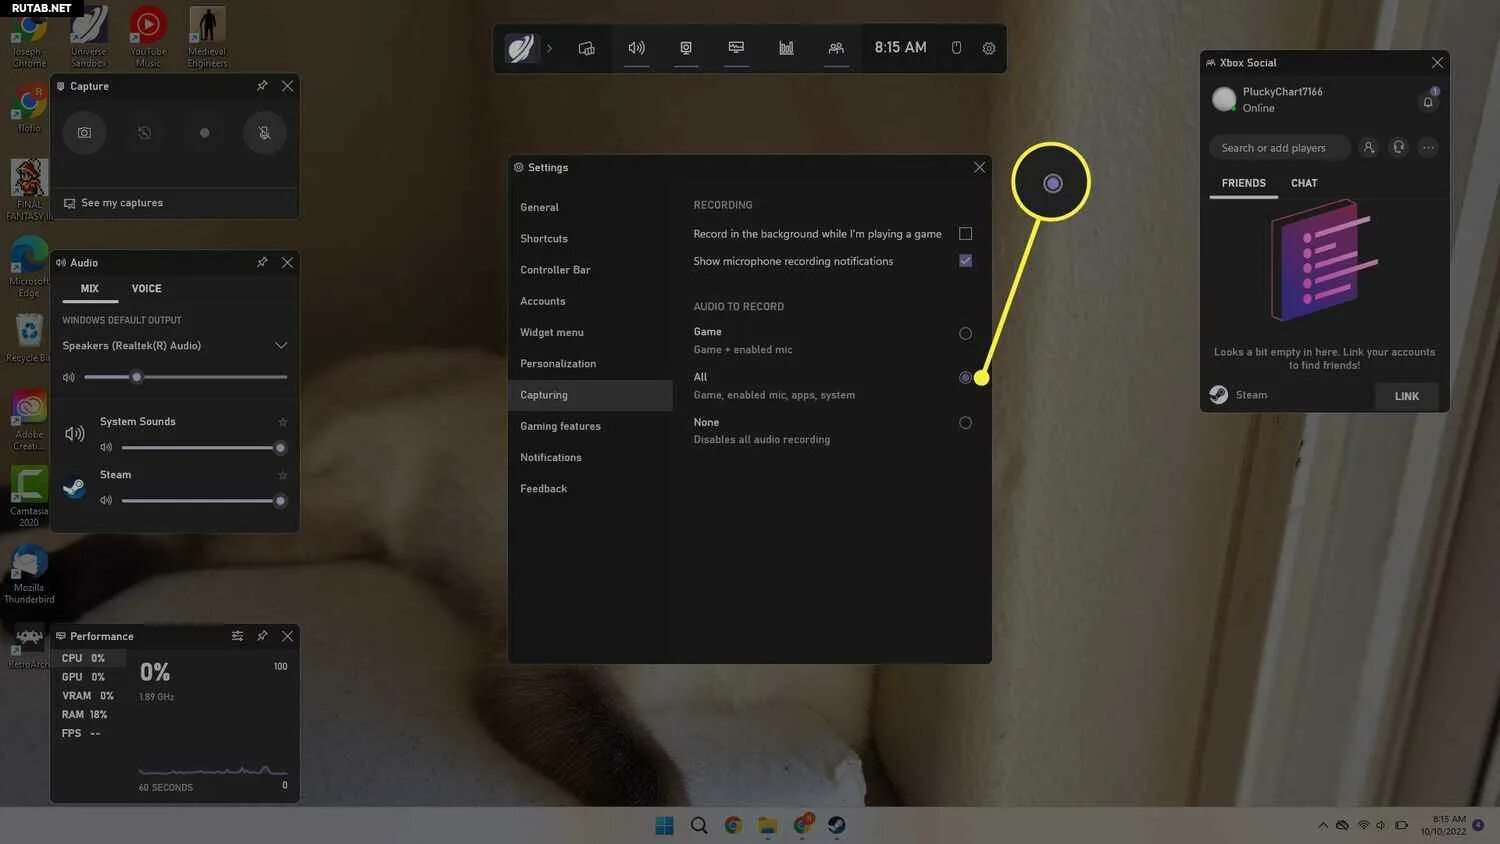Viewport: 1500px width, 844px height.
Task: Expand the Game Bar widget menu chevron
Action: click(x=549, y=48)
